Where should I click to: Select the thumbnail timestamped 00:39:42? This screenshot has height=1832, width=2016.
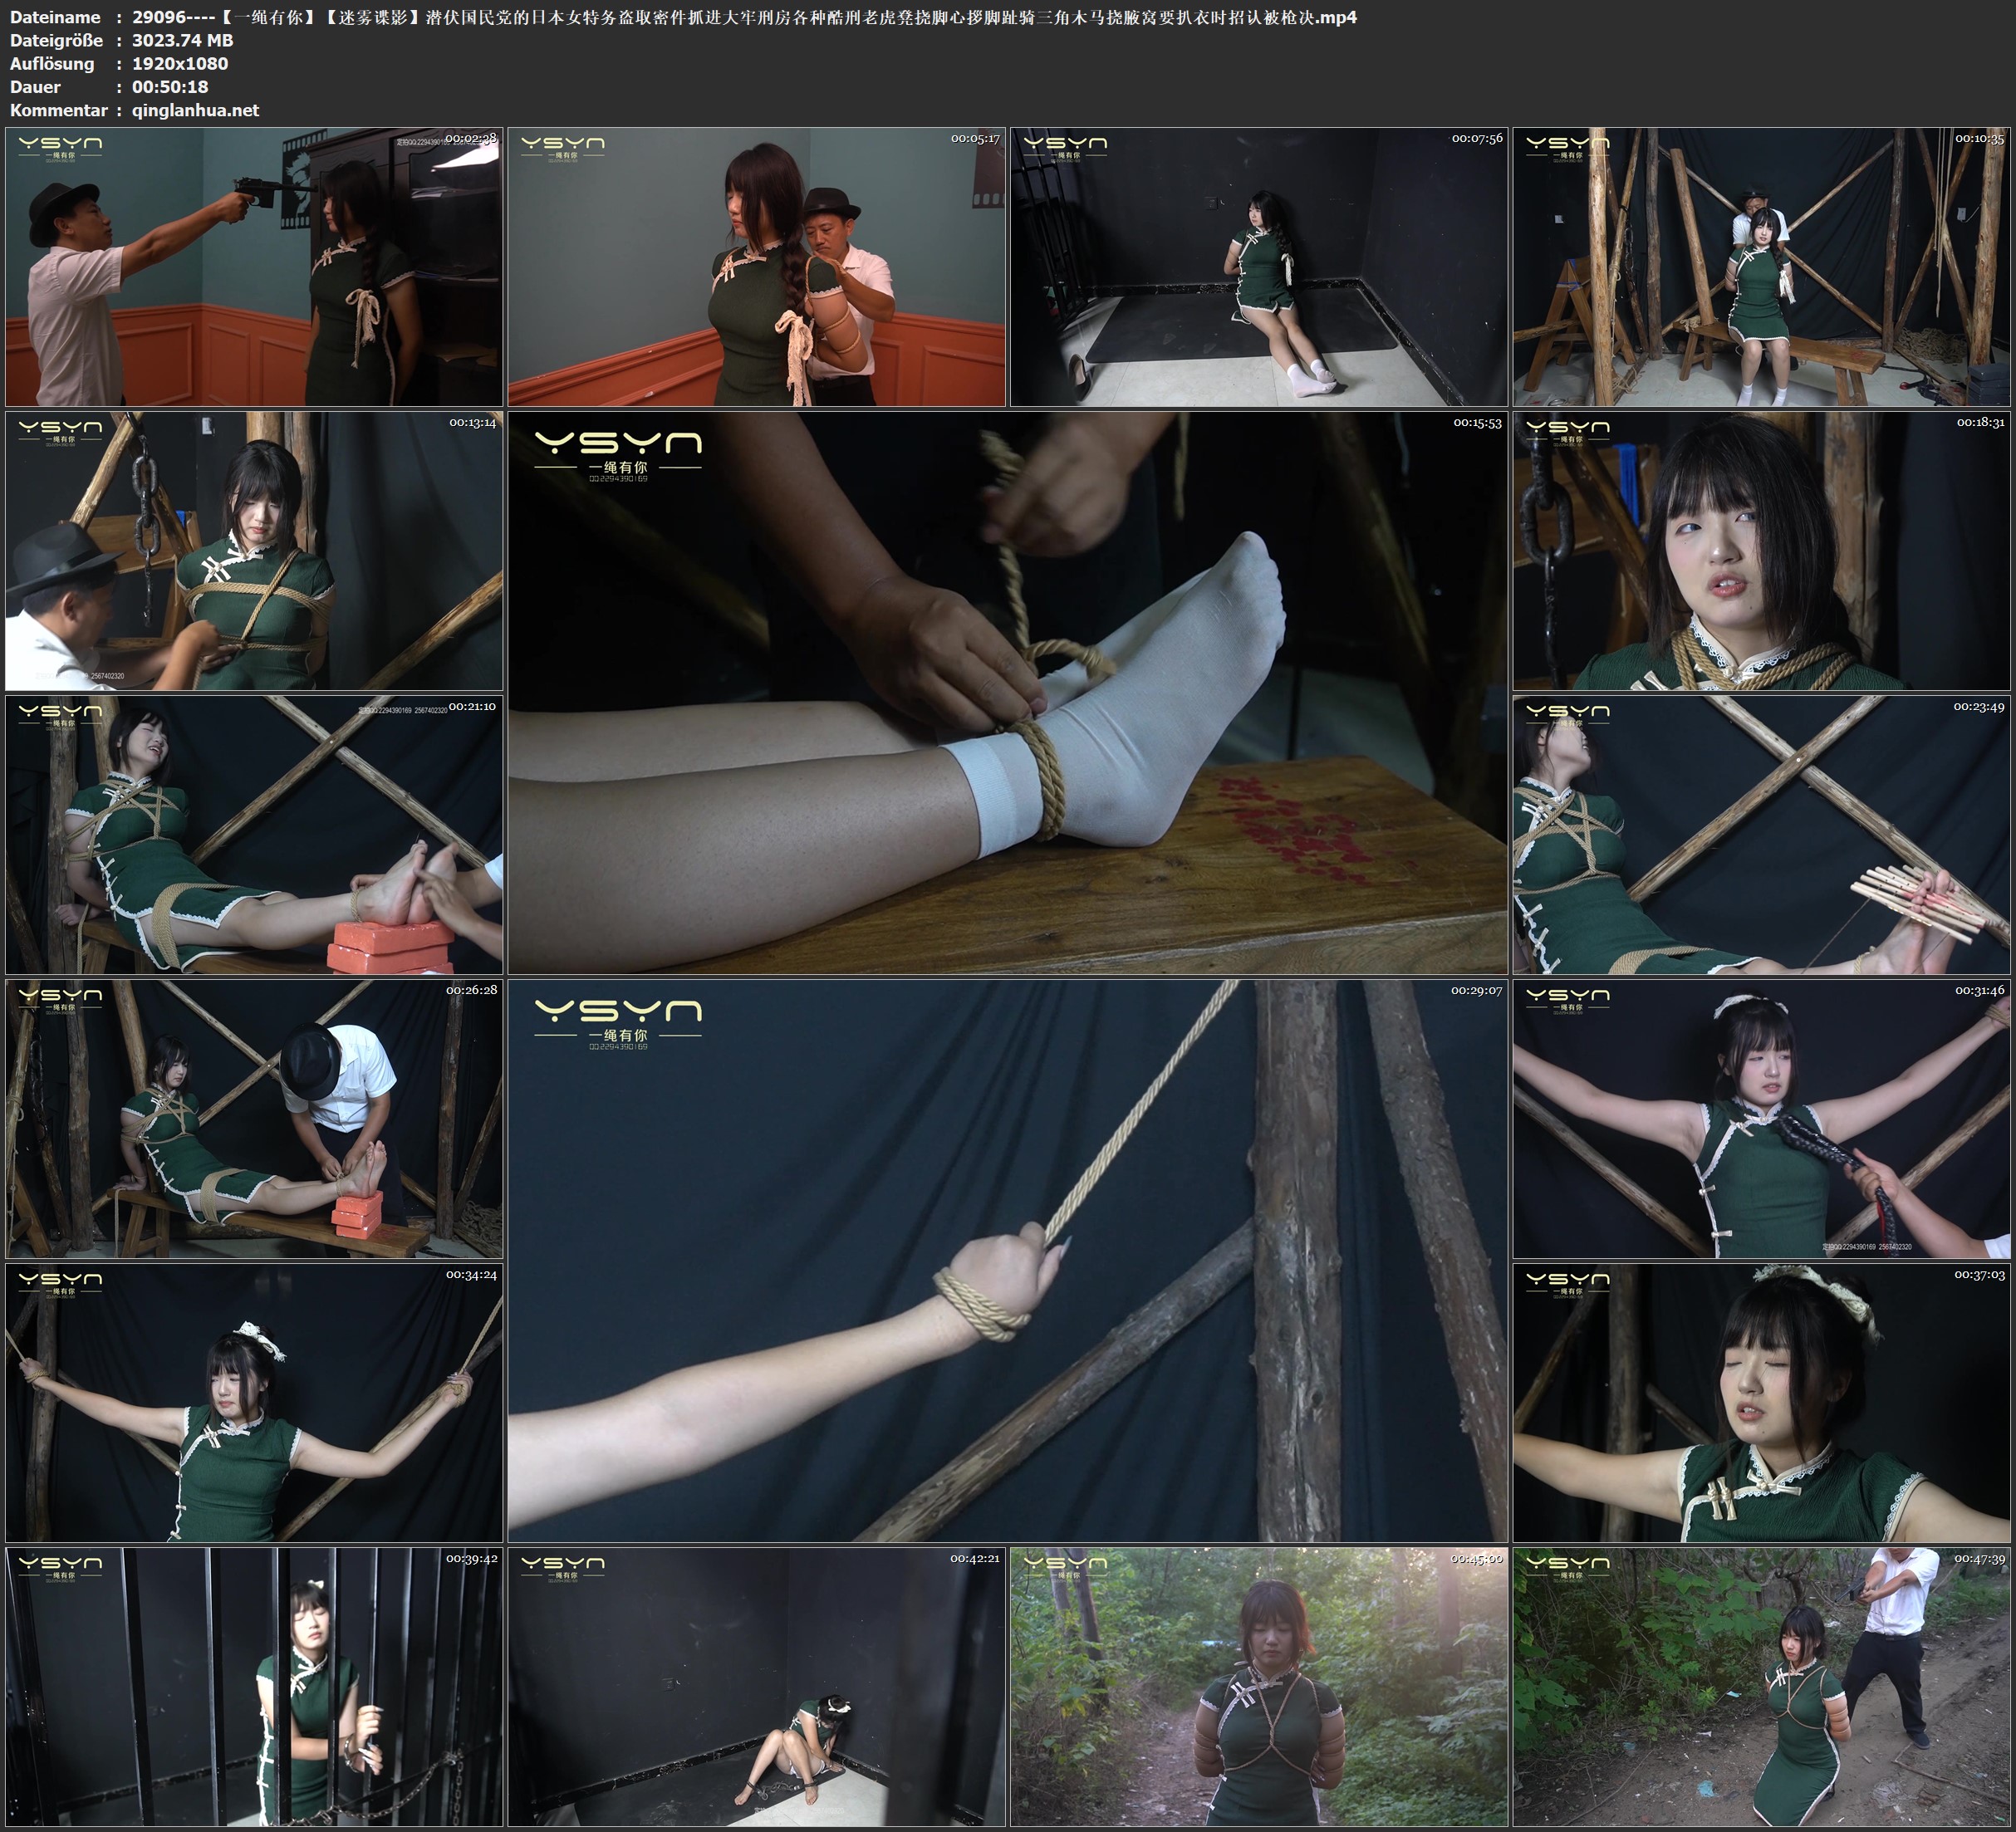click(254, 1686)
